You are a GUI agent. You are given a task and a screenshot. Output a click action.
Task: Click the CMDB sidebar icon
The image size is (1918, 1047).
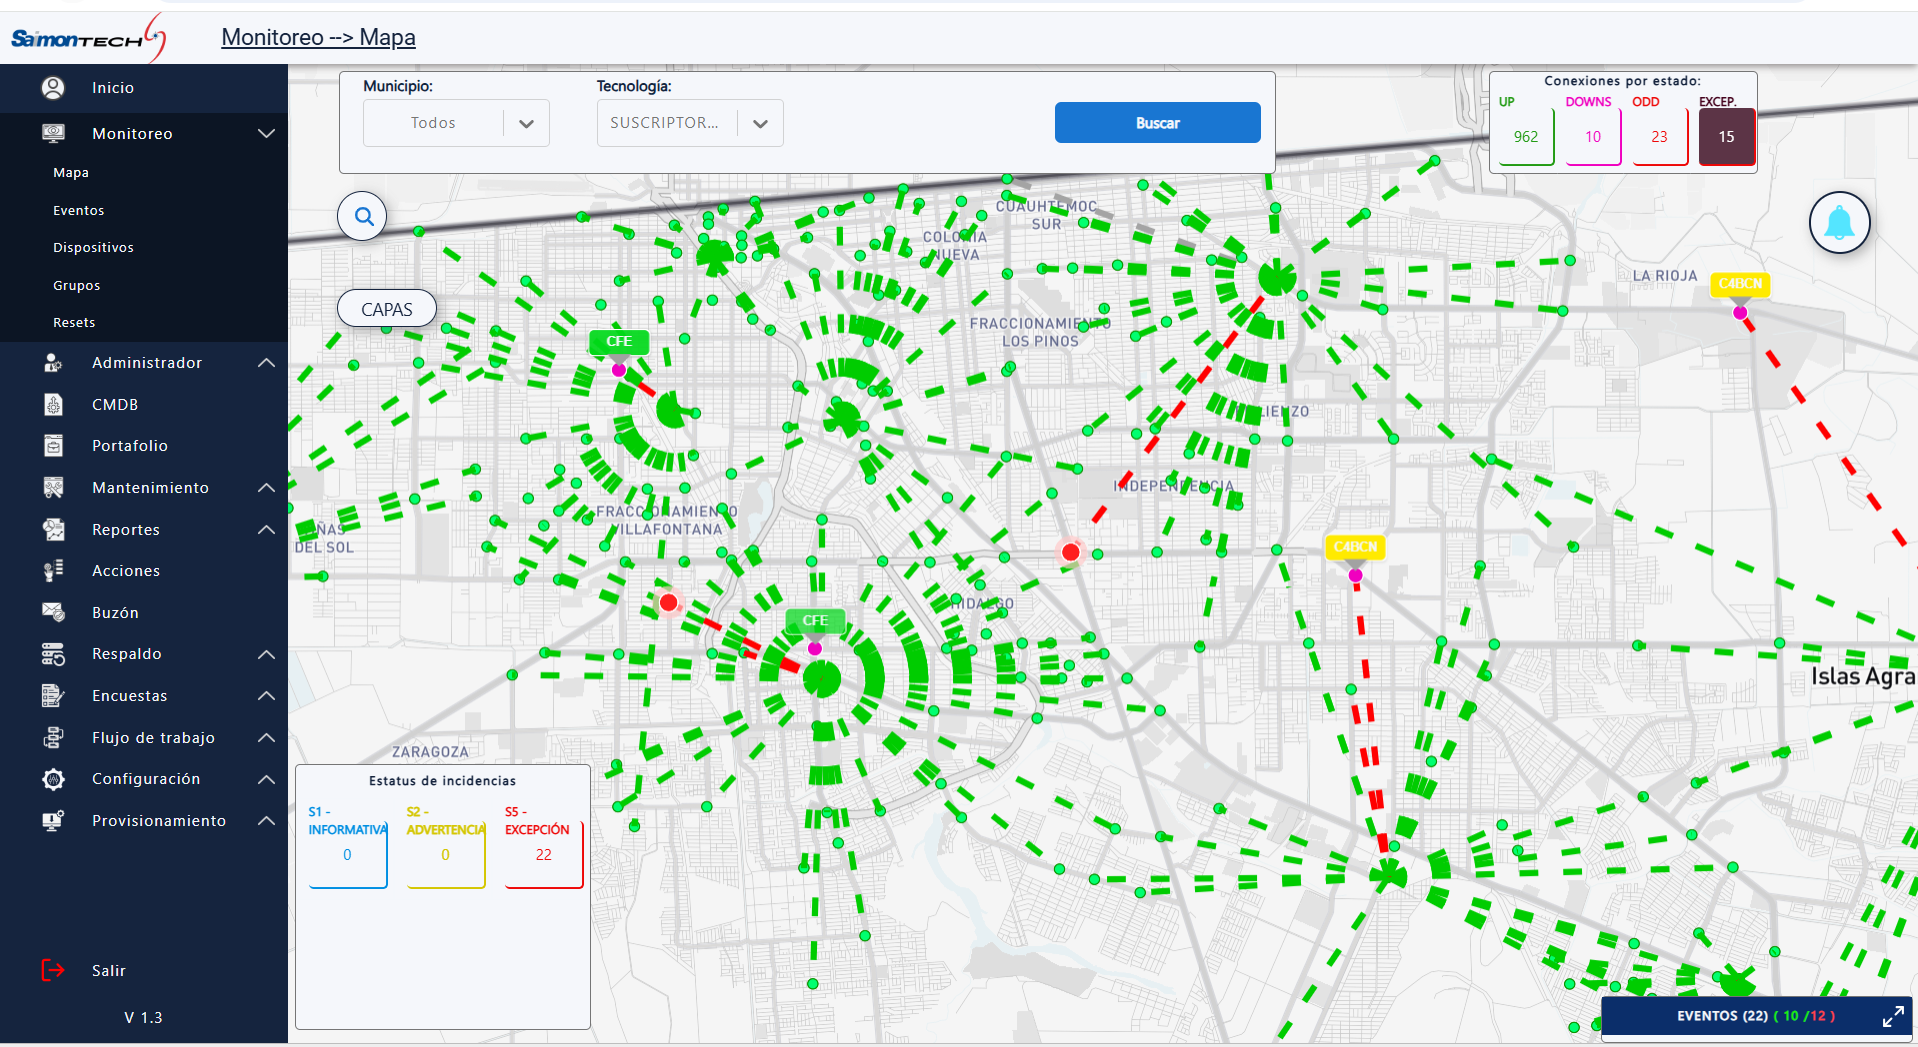(x=54, y=405)
